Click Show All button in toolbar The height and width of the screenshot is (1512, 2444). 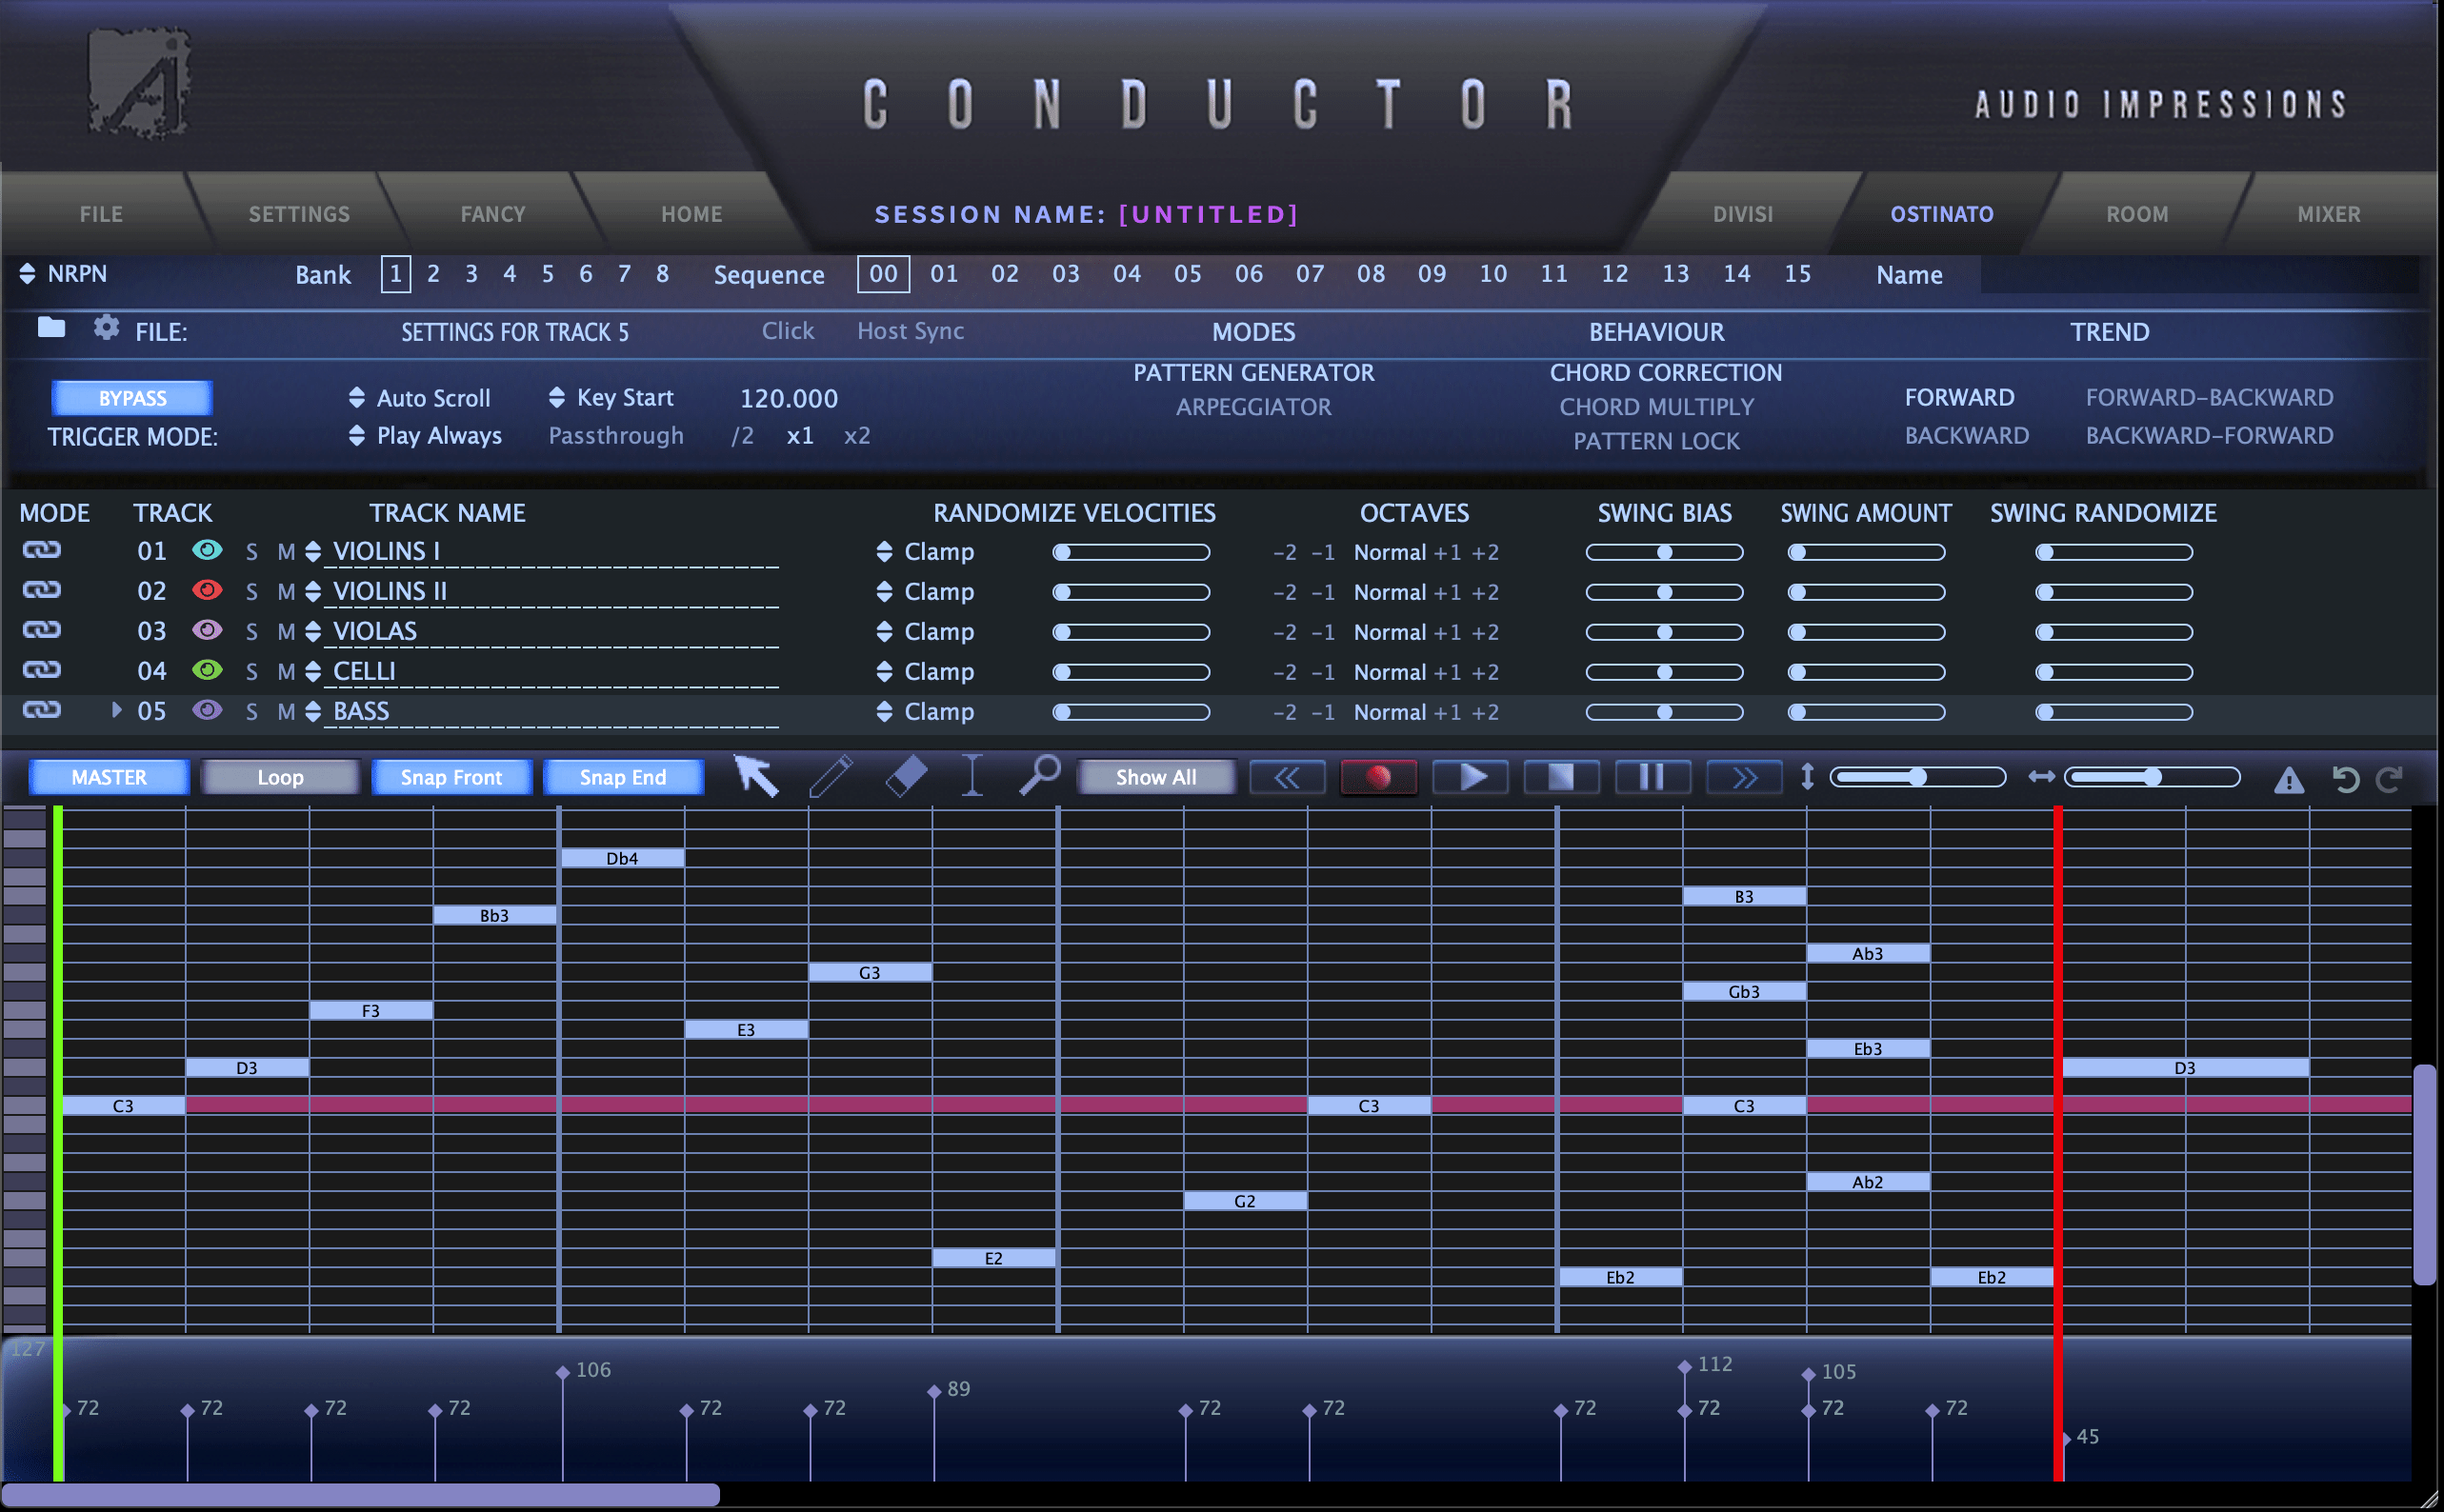pyautogui.click(x=1157, y=779)
